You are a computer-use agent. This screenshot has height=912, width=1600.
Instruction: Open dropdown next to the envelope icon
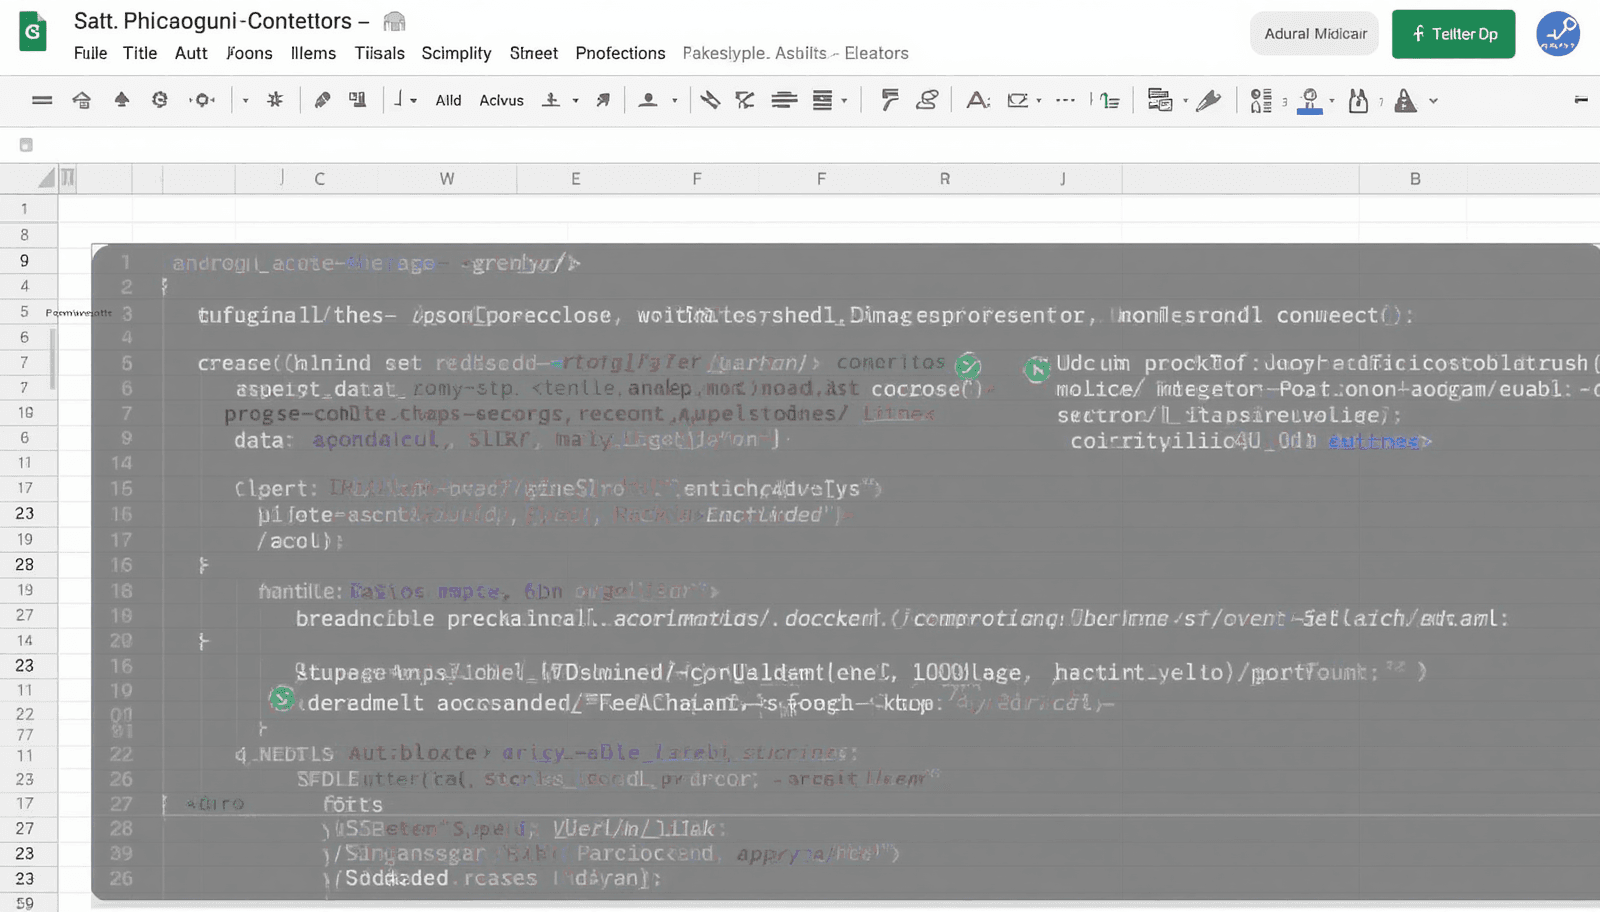[x=1038, y=101]
